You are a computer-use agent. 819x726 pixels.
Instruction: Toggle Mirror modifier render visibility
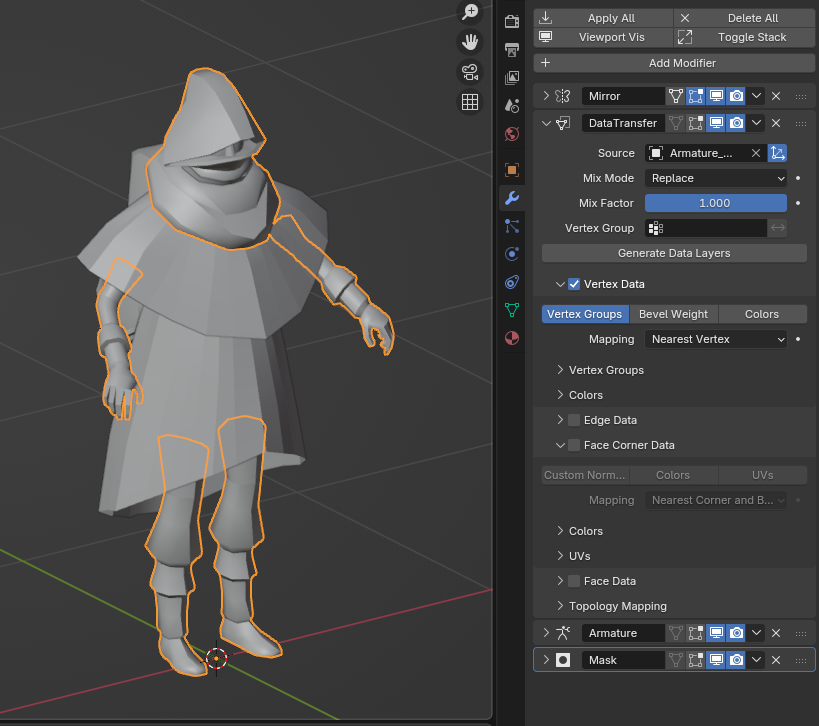736,96
